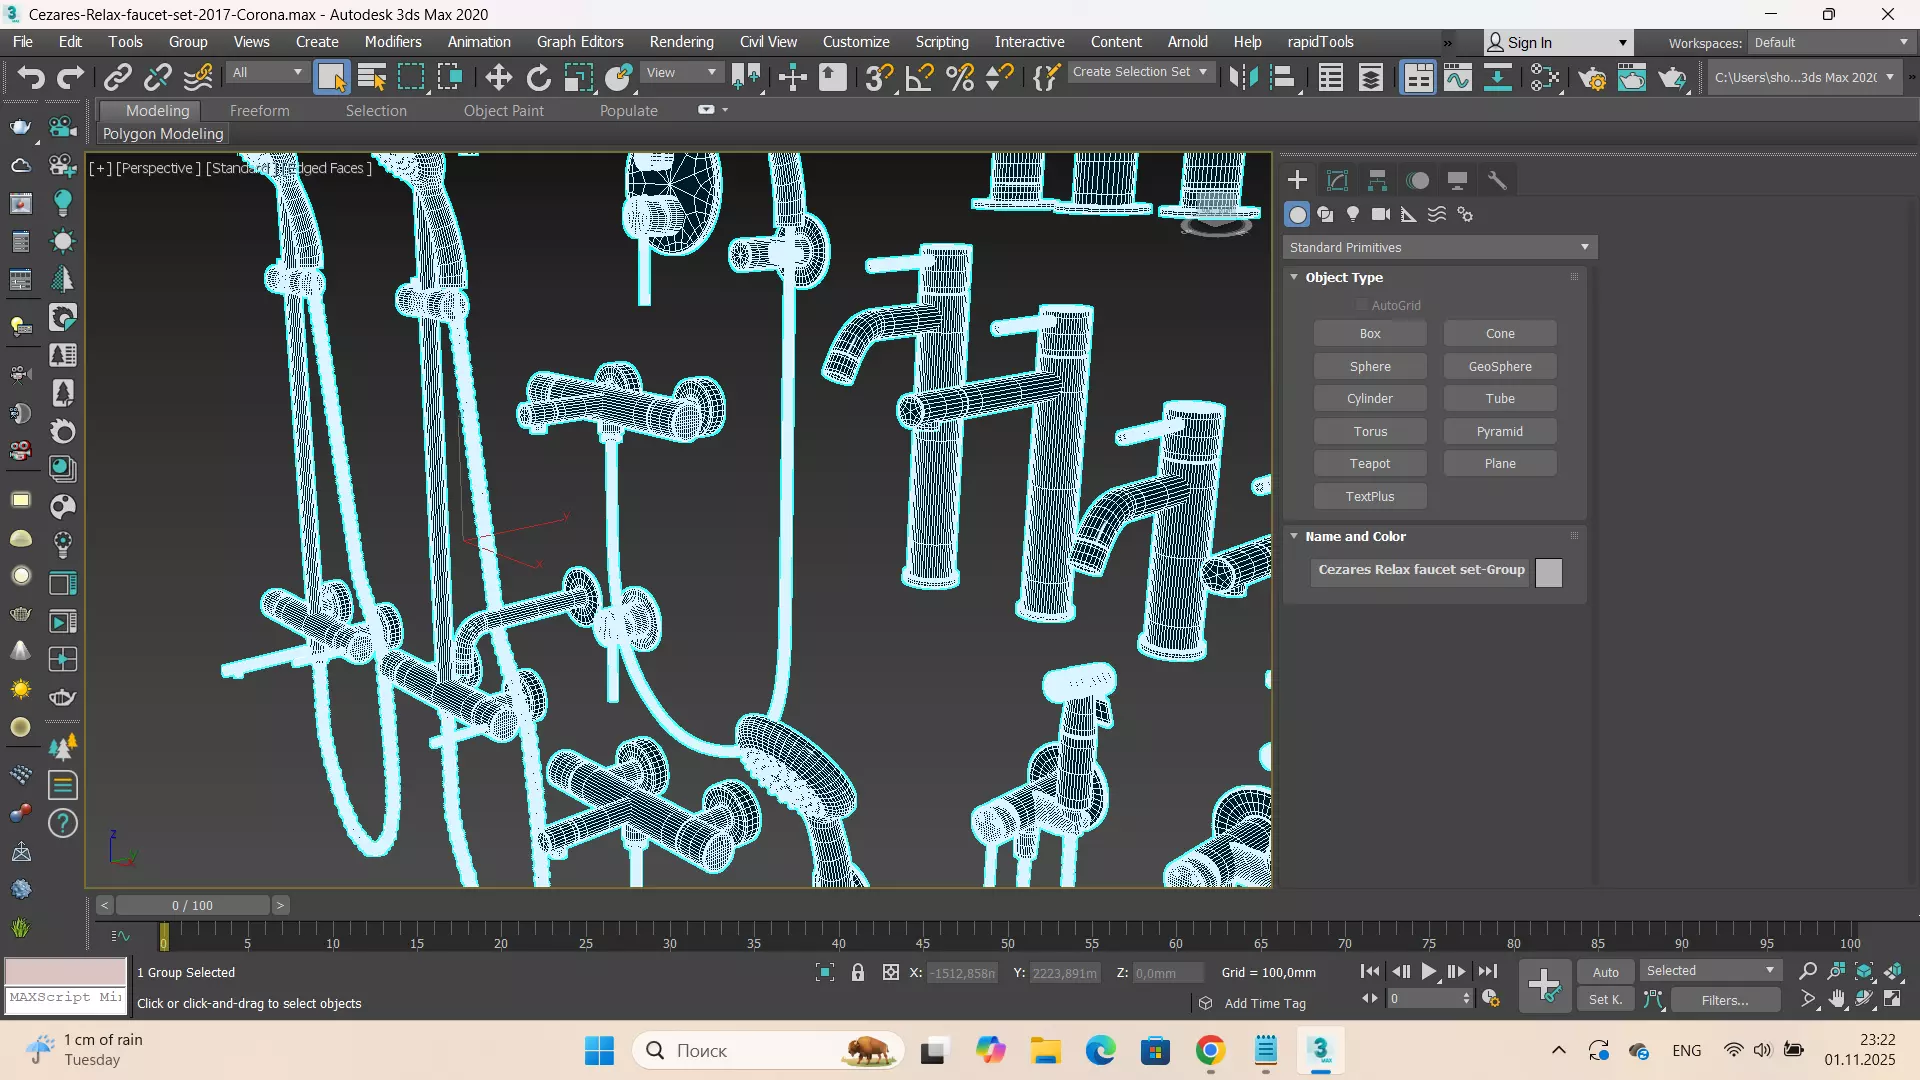Screen dimensions: 1920x1080
Task: Choose the Select and Scale tool
Action: 578,77
